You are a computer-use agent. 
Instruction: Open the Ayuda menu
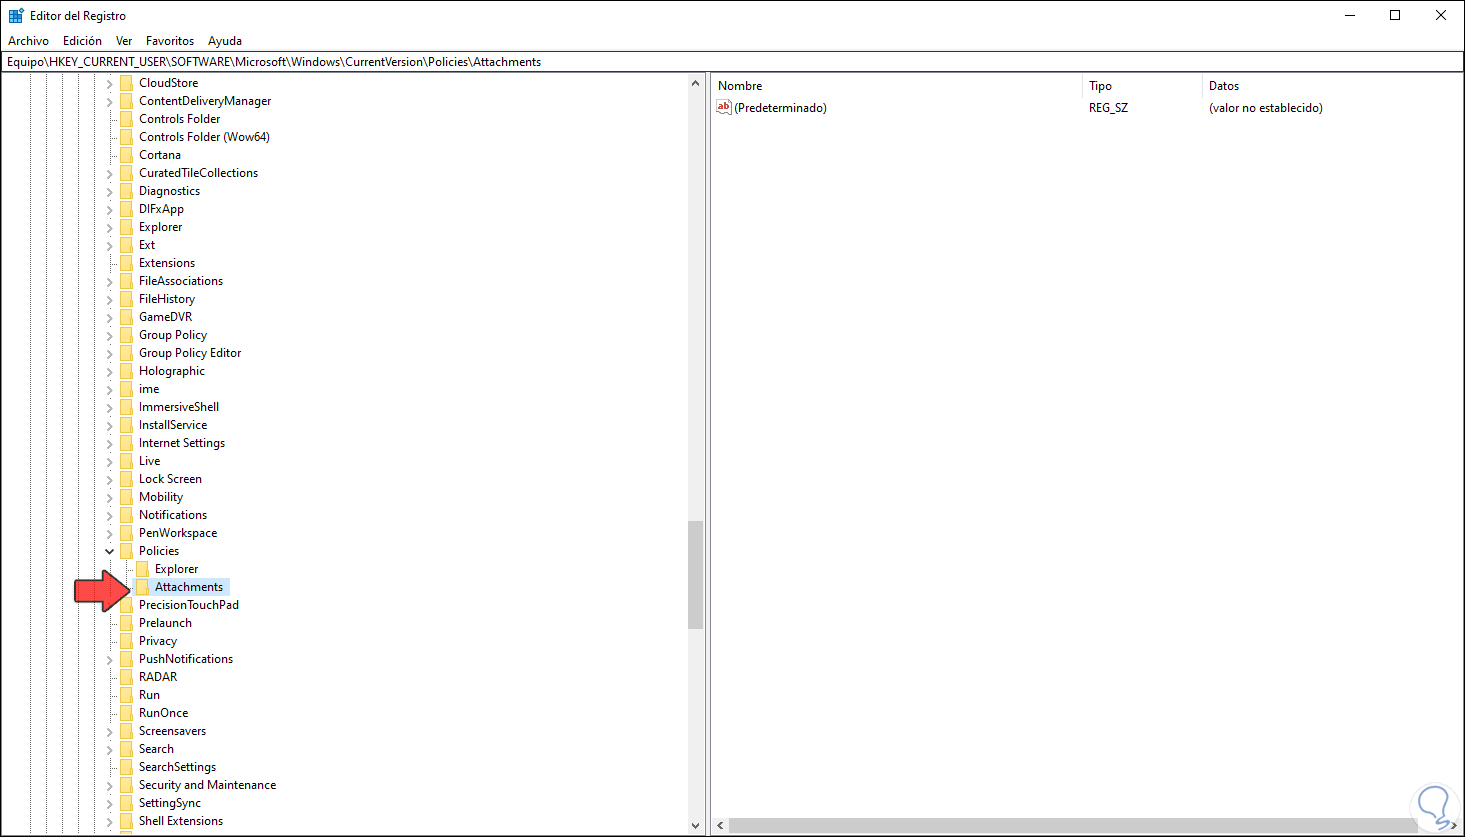225,41
